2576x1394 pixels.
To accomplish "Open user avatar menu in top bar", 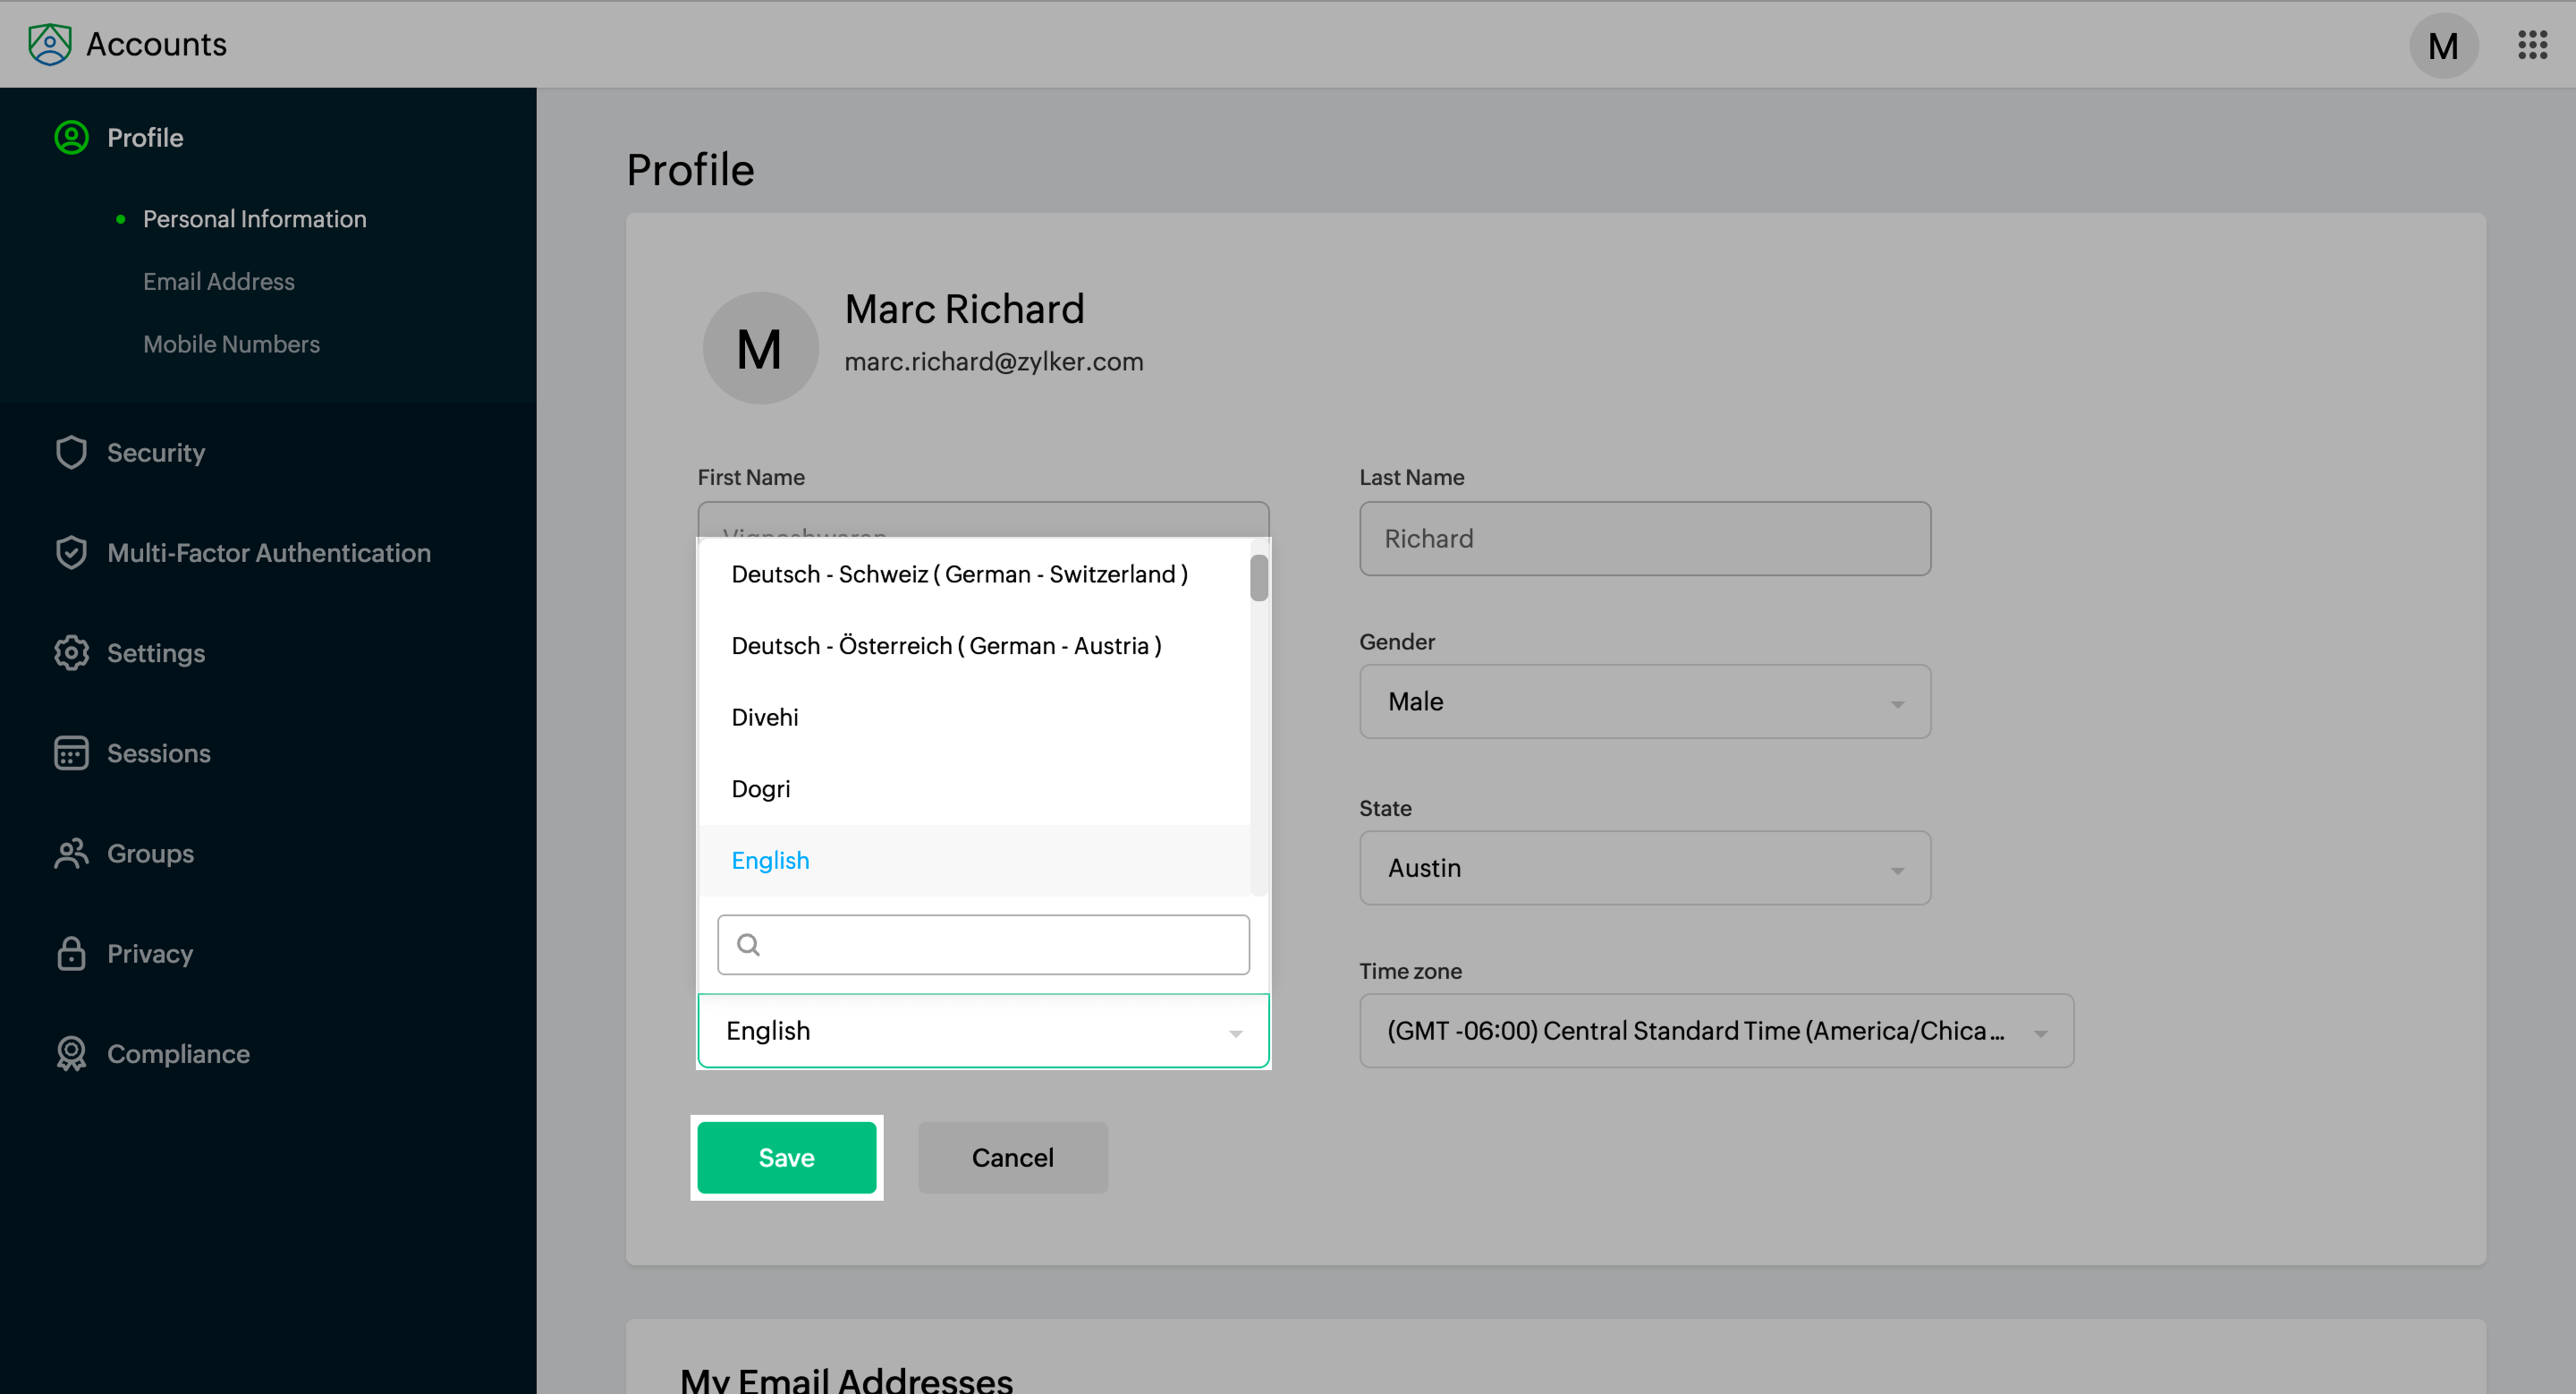I will click(2442, 45).
